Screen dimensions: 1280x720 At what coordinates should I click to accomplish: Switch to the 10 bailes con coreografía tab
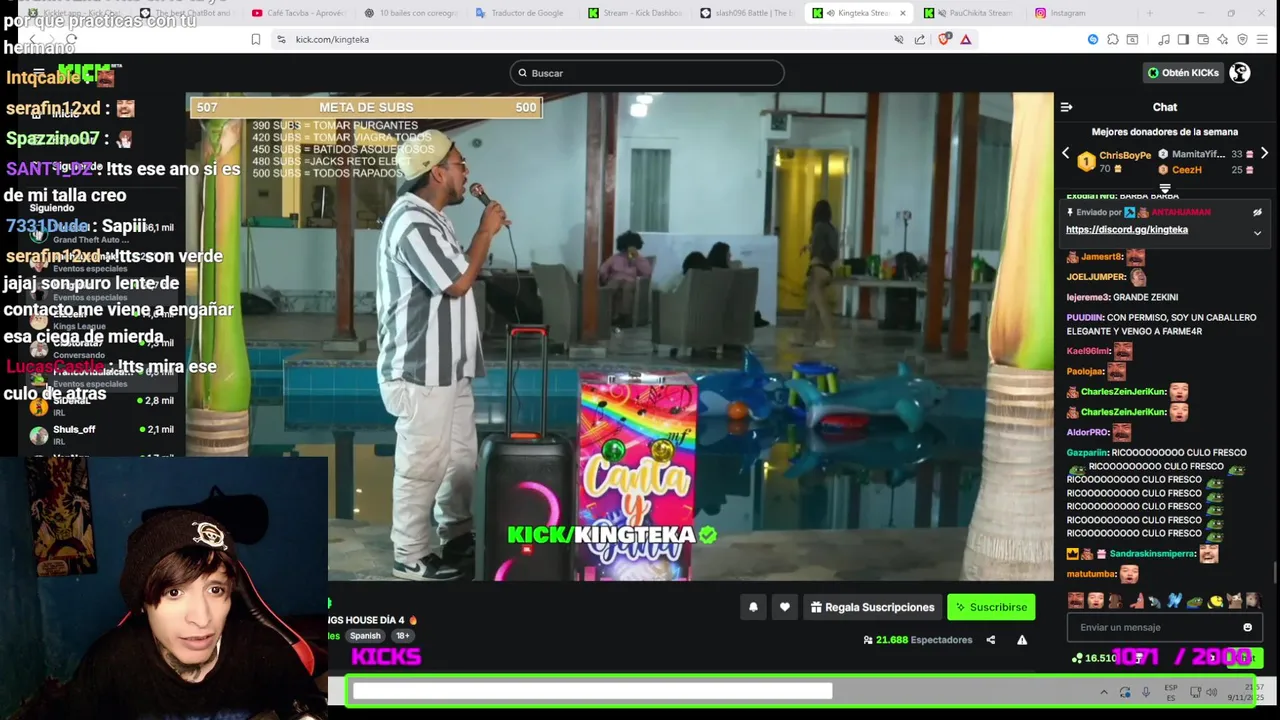(411, 13)
